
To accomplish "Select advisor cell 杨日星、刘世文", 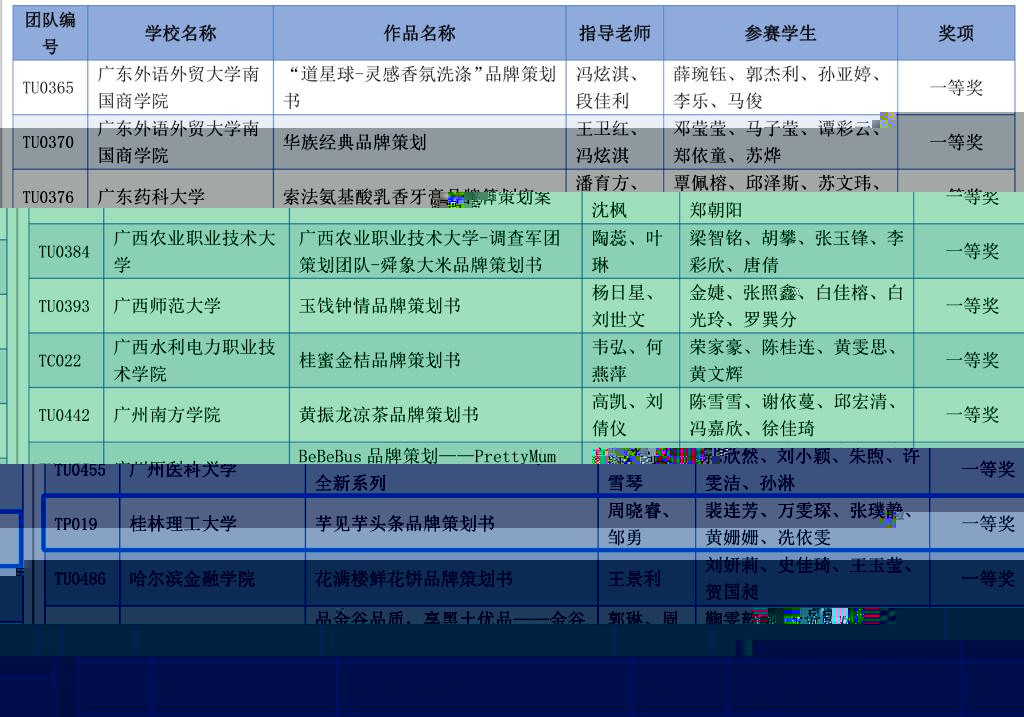I will coord(631,306).
